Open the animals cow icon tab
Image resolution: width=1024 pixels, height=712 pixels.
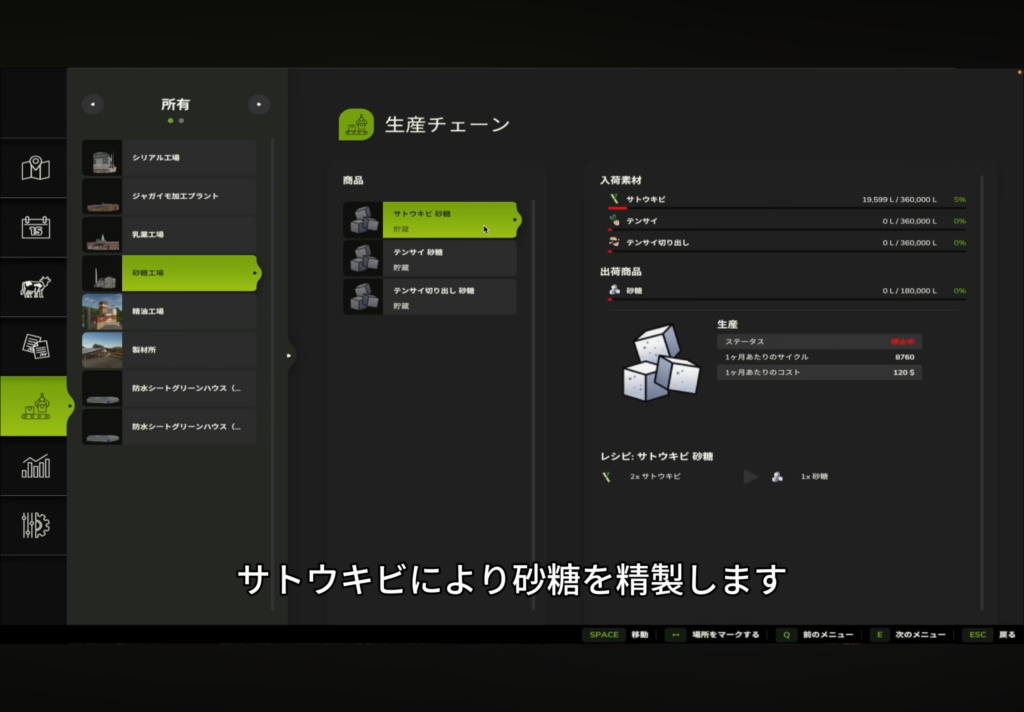[35, 288]
